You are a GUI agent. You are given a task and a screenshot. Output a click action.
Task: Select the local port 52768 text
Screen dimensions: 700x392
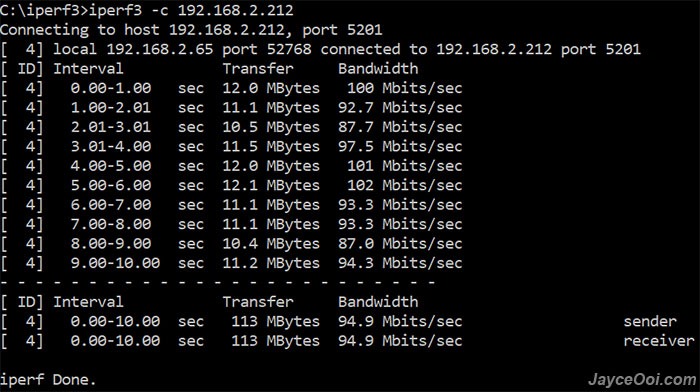pyautogui.click(x=267, y=49)
